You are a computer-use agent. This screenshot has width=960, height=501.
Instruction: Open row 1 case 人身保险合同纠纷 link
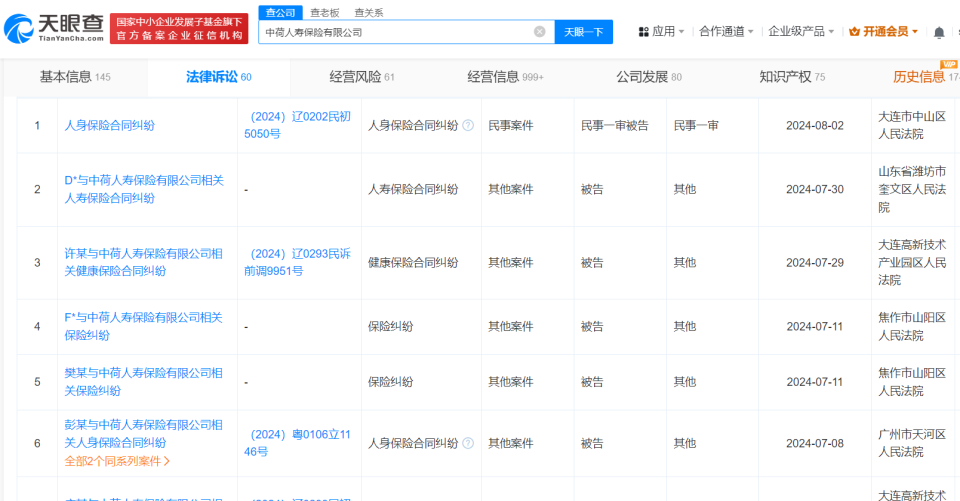tap(110, 126)
